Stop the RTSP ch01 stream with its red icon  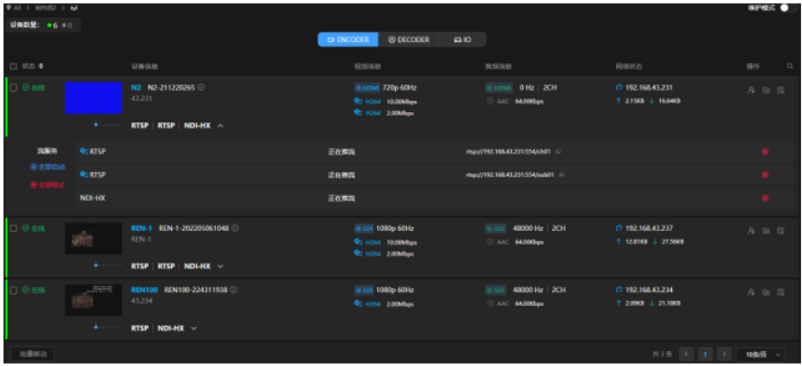765,152
